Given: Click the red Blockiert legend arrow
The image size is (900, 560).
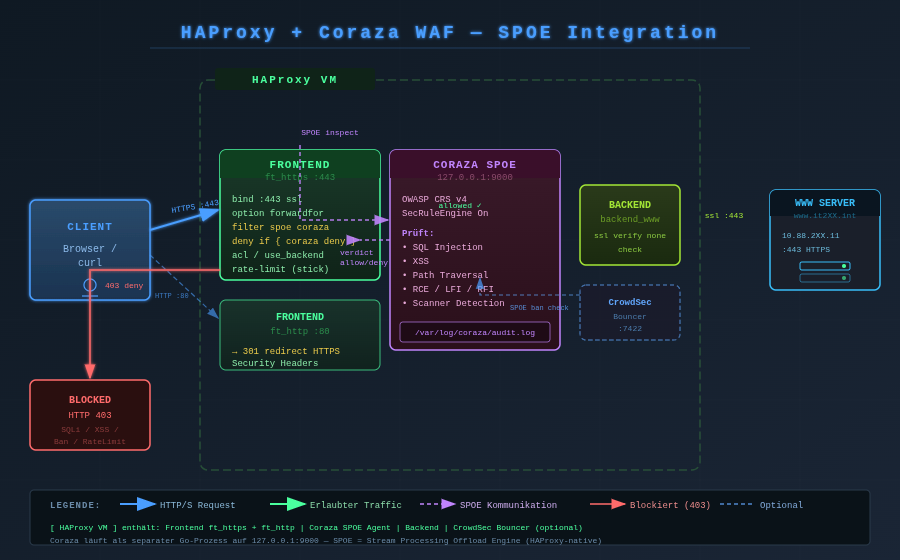Looking at the screenshot, I should [608, 504].
